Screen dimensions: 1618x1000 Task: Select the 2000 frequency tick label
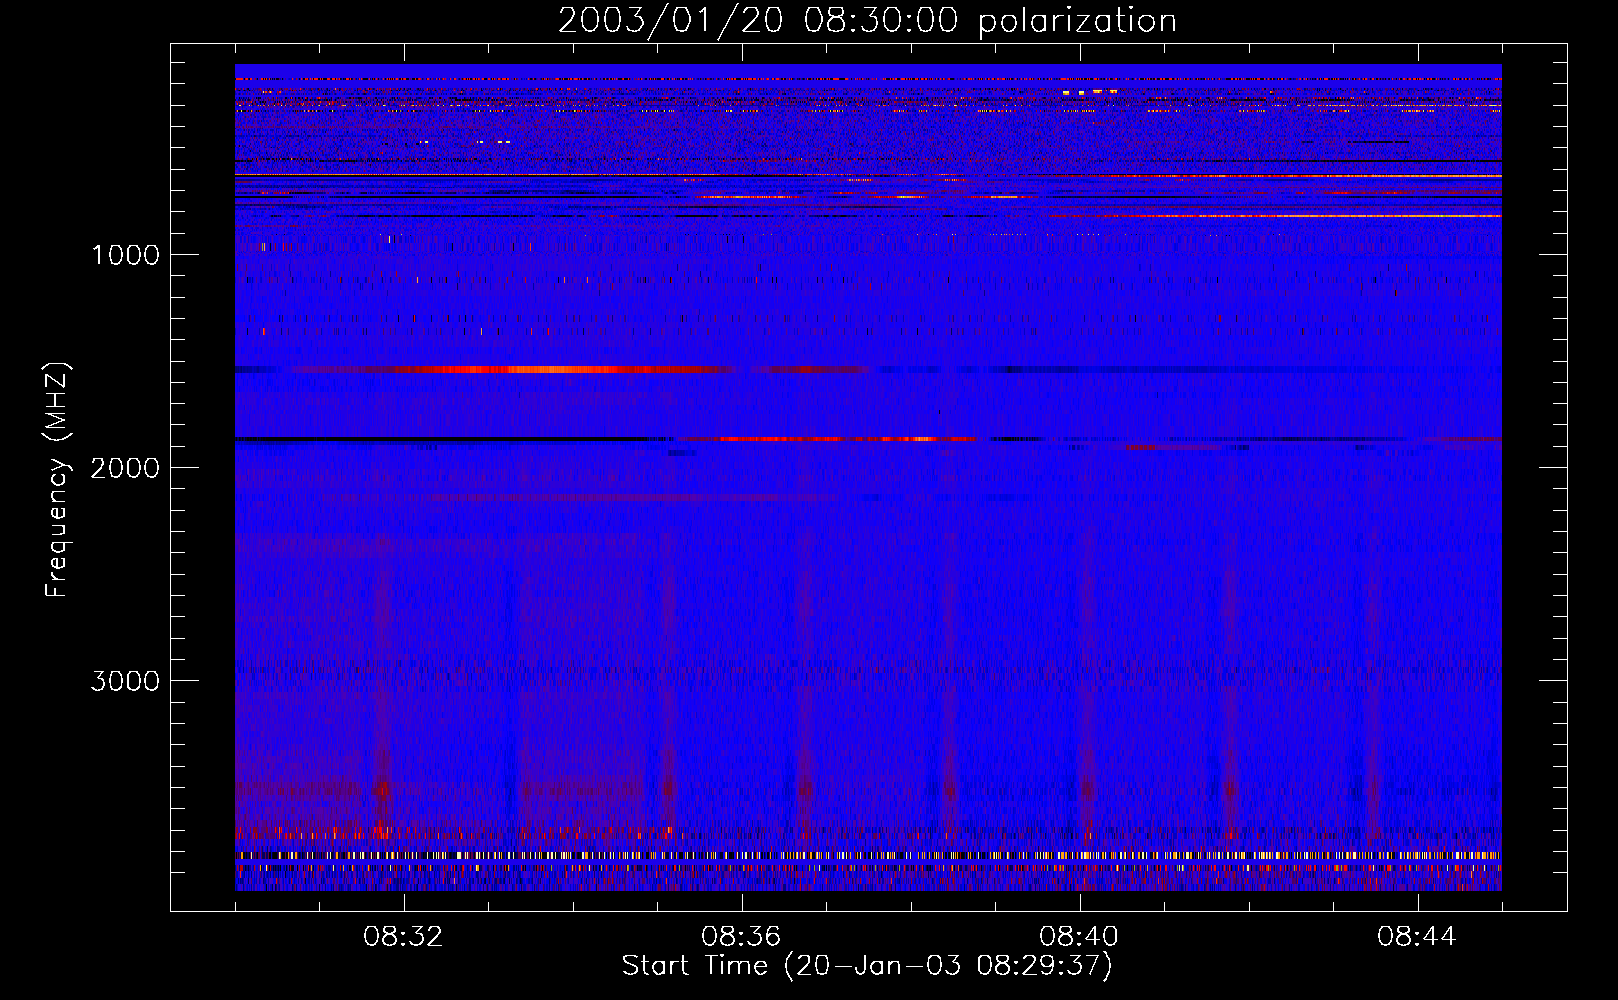click(125, 468)
